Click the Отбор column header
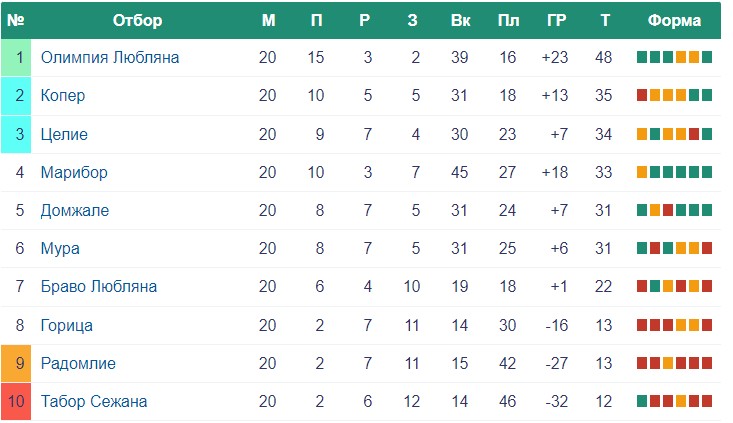 [x=137, y=21]
